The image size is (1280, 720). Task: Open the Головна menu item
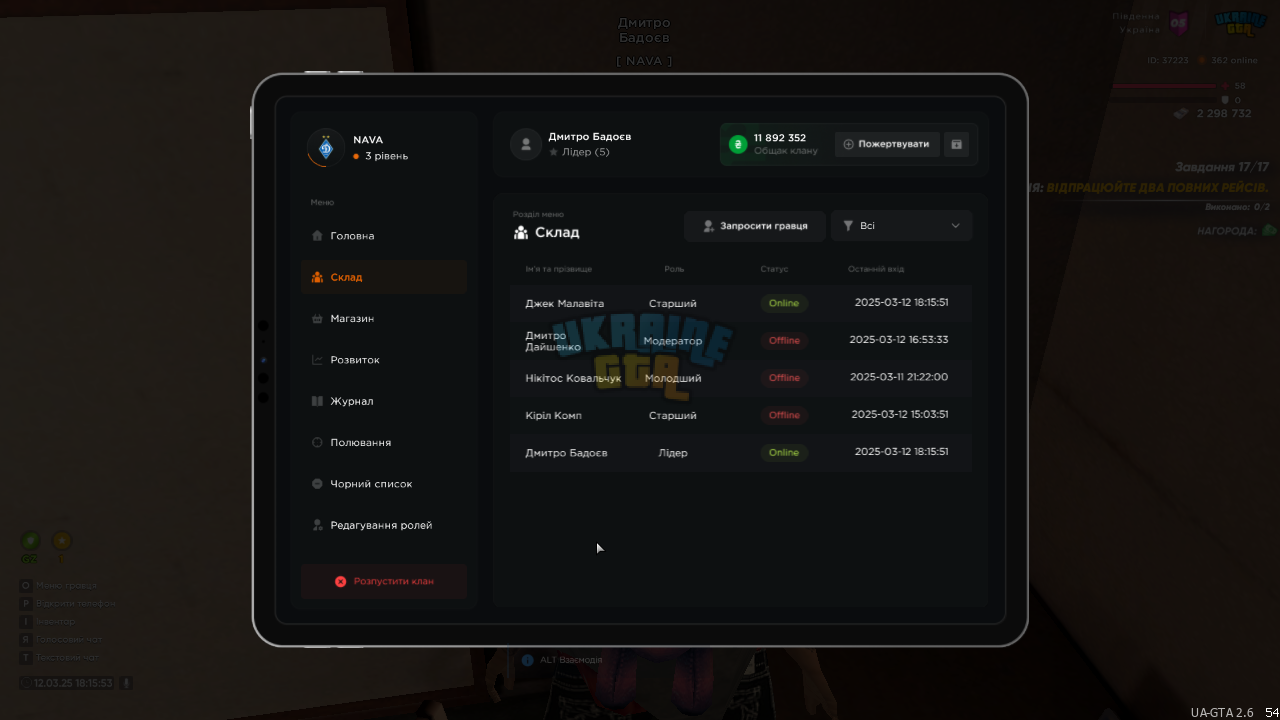384,236
